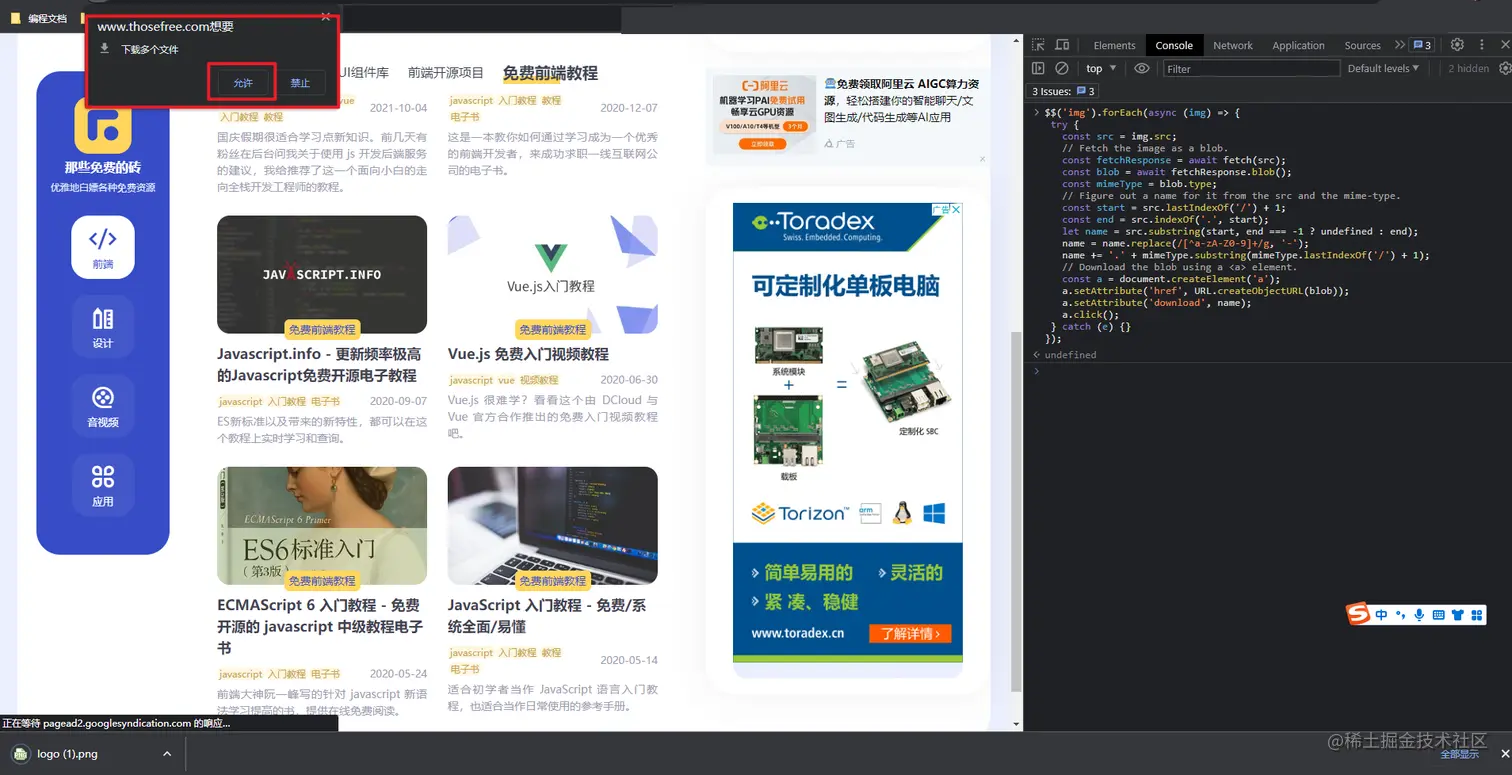This screenshot has height=775, width=1512.
Task: Switch to the Network tab
Action: tap(1233, 45)
